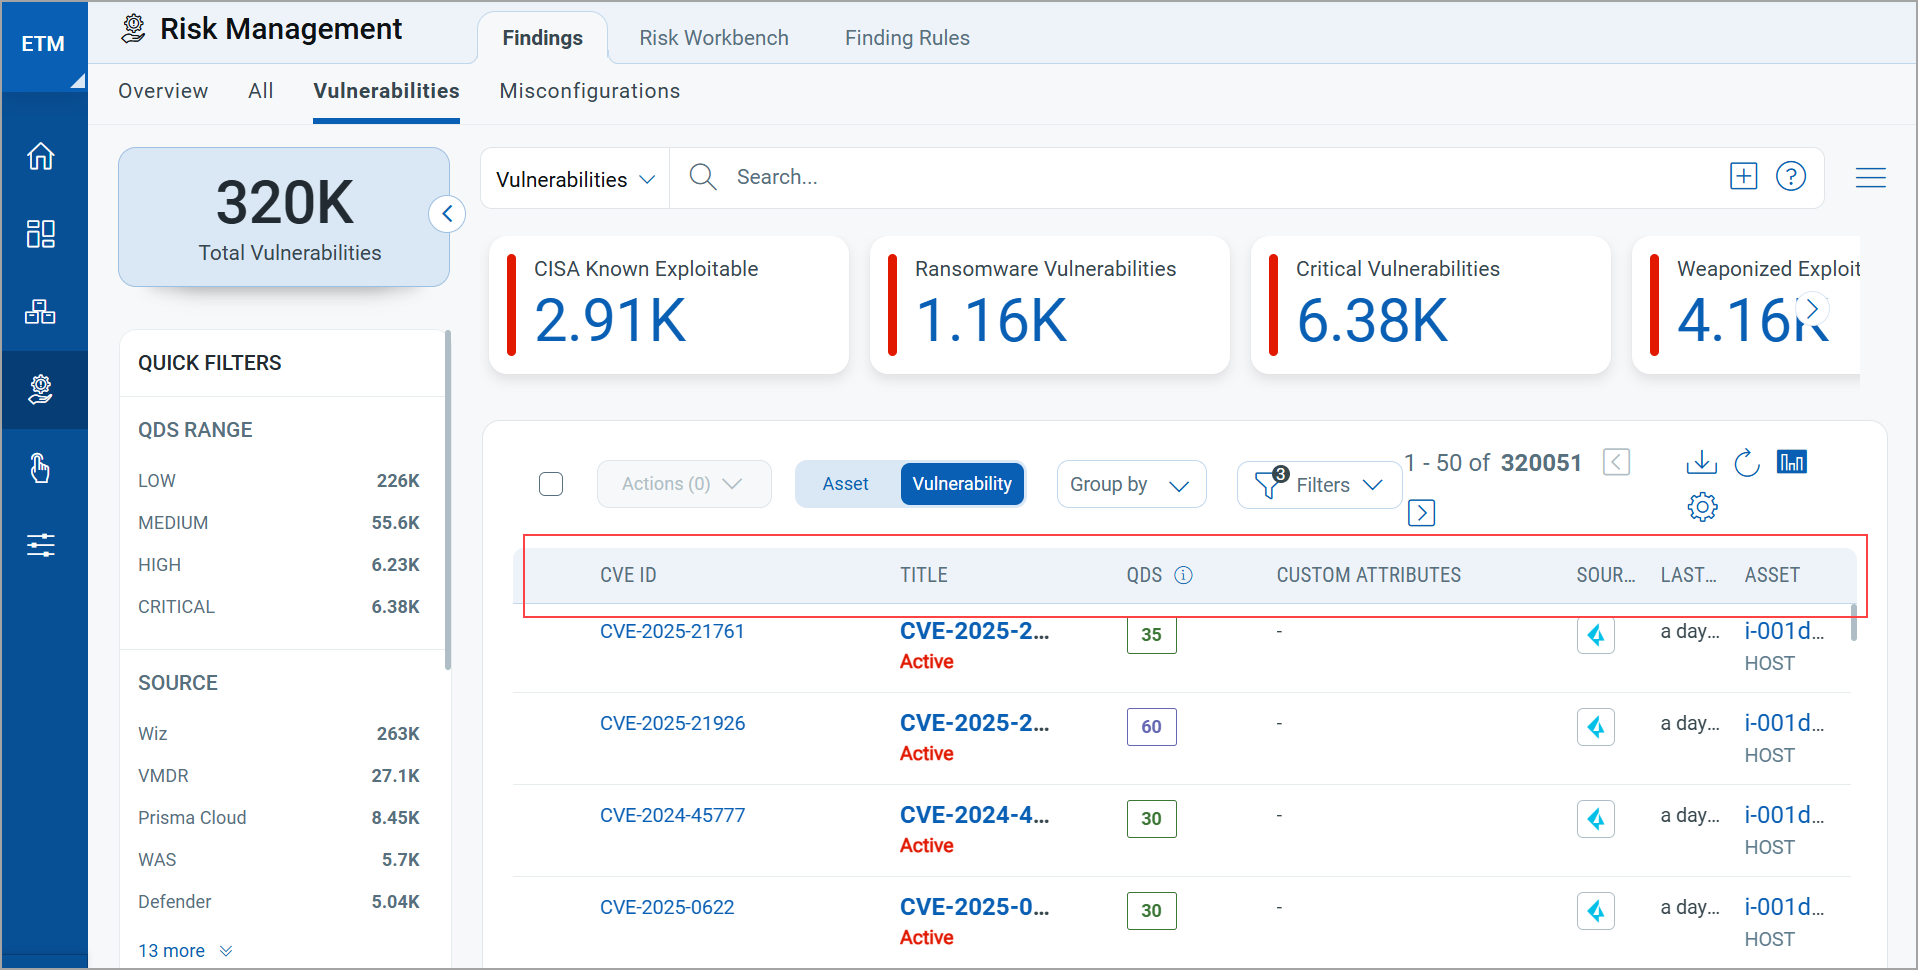1918x970 pixels.
Task: Expand the Actions (0) dropdown
Action: point(684,484)
